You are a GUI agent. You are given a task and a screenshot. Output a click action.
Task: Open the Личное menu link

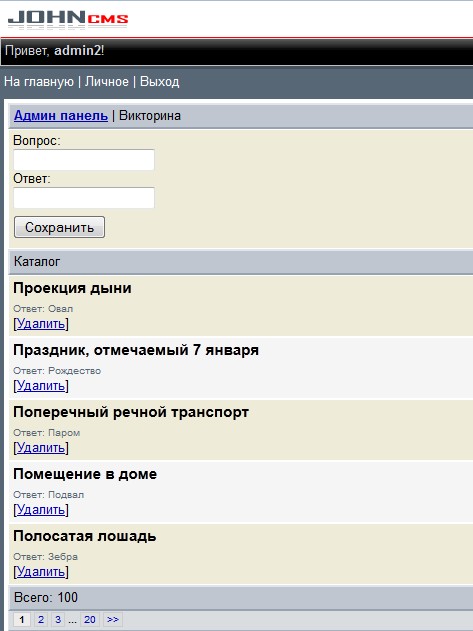(x=107, y=82)
